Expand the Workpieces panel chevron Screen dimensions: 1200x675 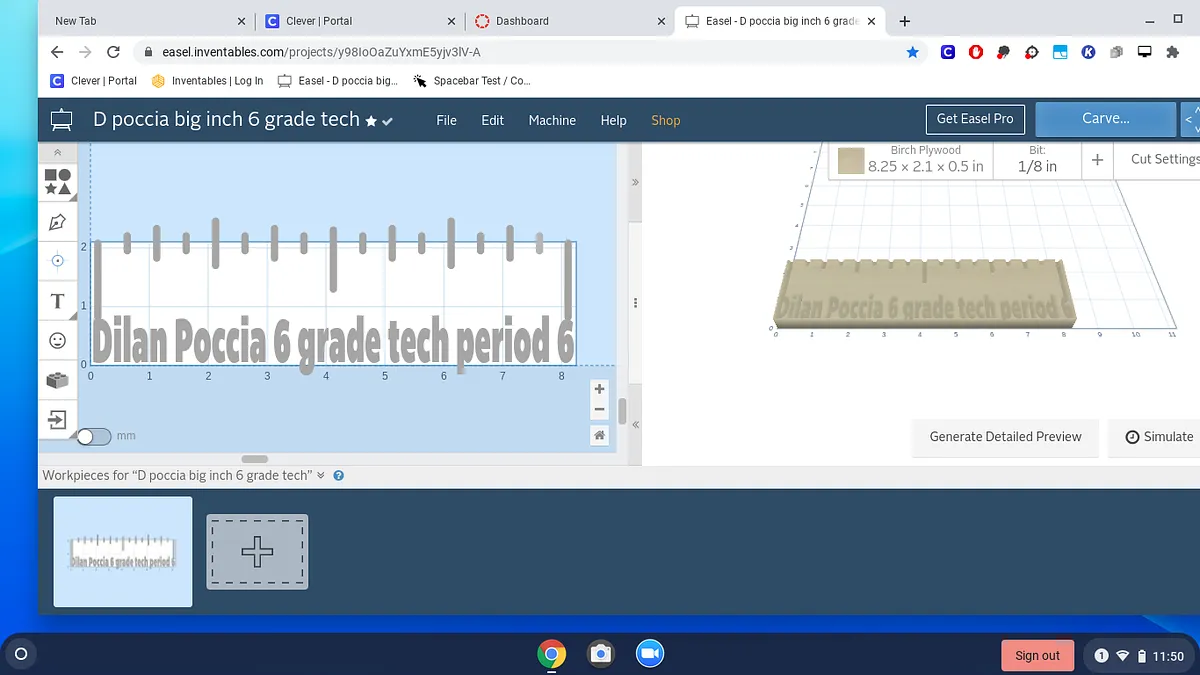tap(321, 476)
